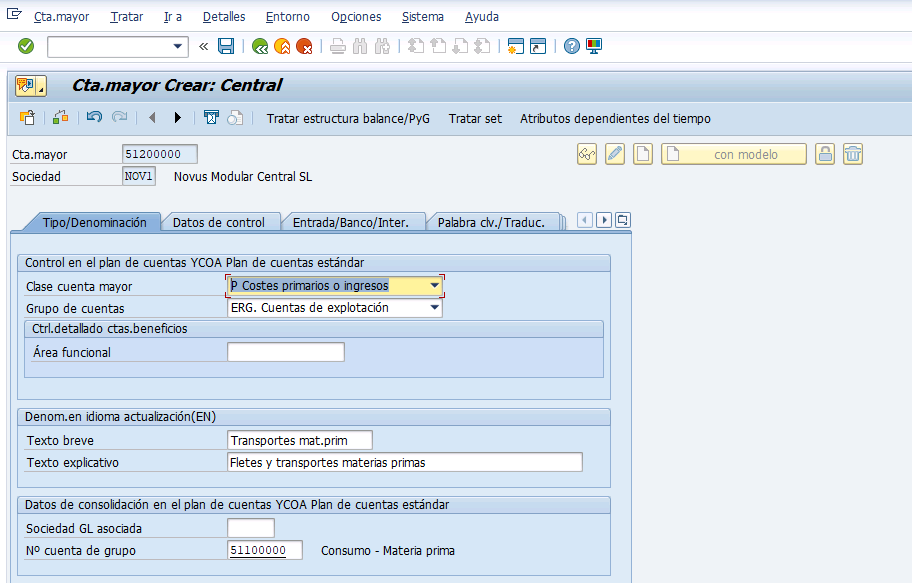The image size is (912, 583).
Task: Click the other G/L account toolbar icon
Action: point(27,118)
